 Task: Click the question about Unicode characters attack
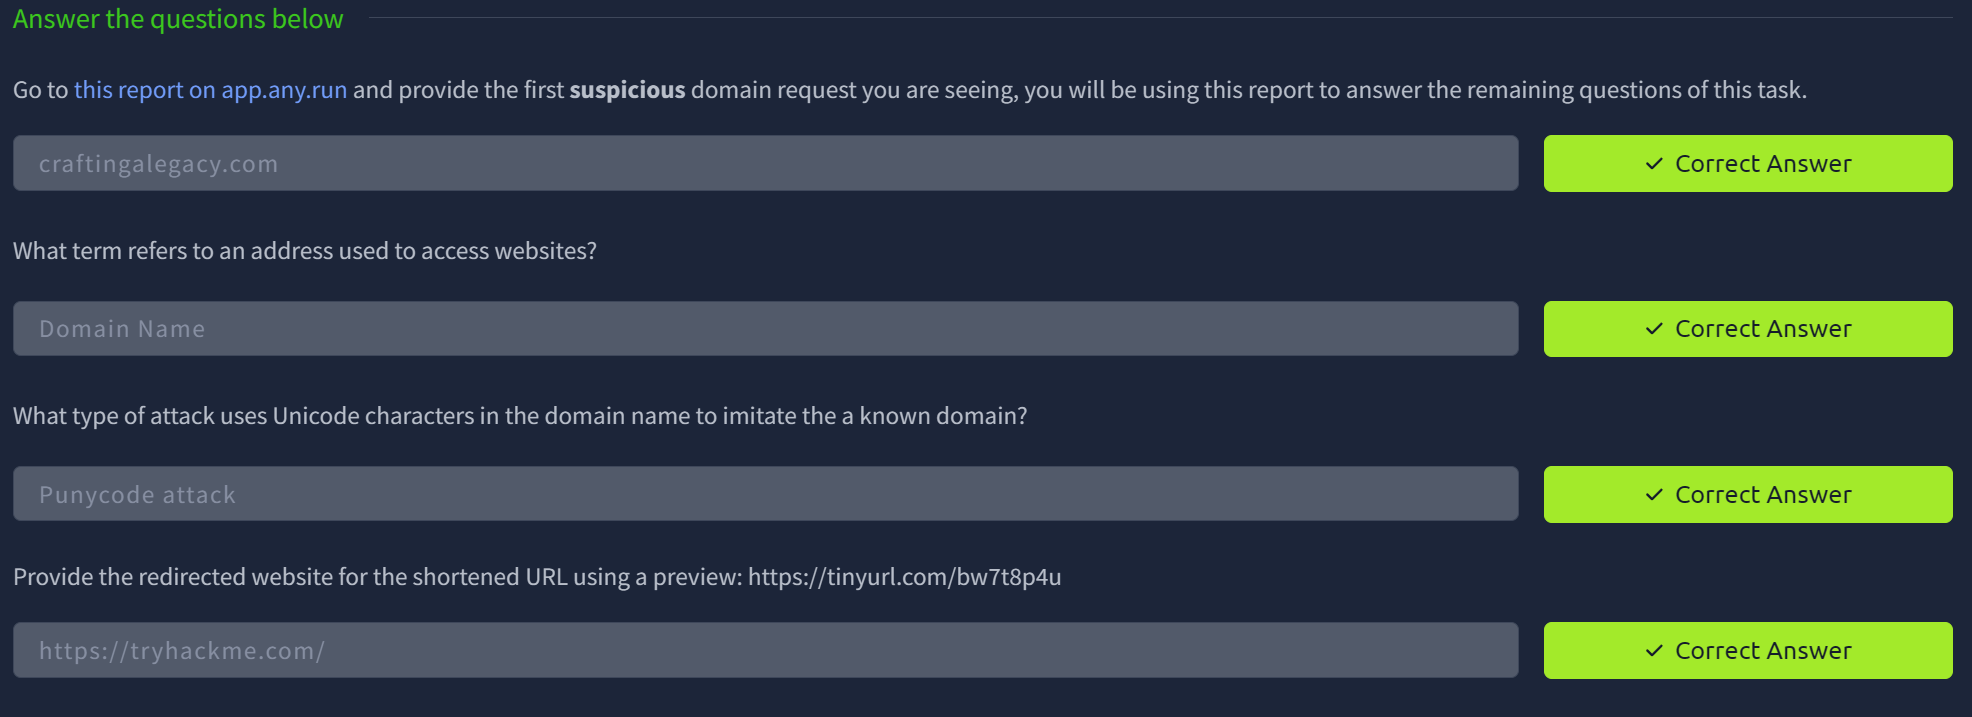[520, 416]
